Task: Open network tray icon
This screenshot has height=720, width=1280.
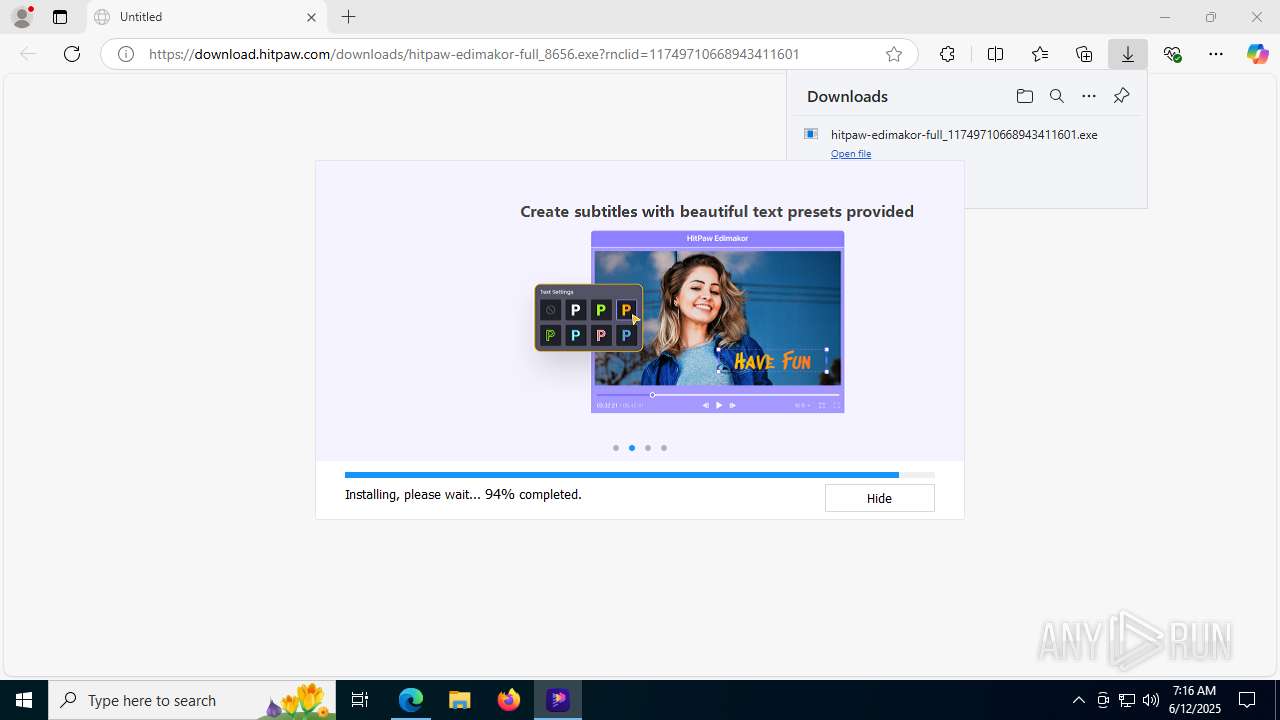Action: point(1127,700)
